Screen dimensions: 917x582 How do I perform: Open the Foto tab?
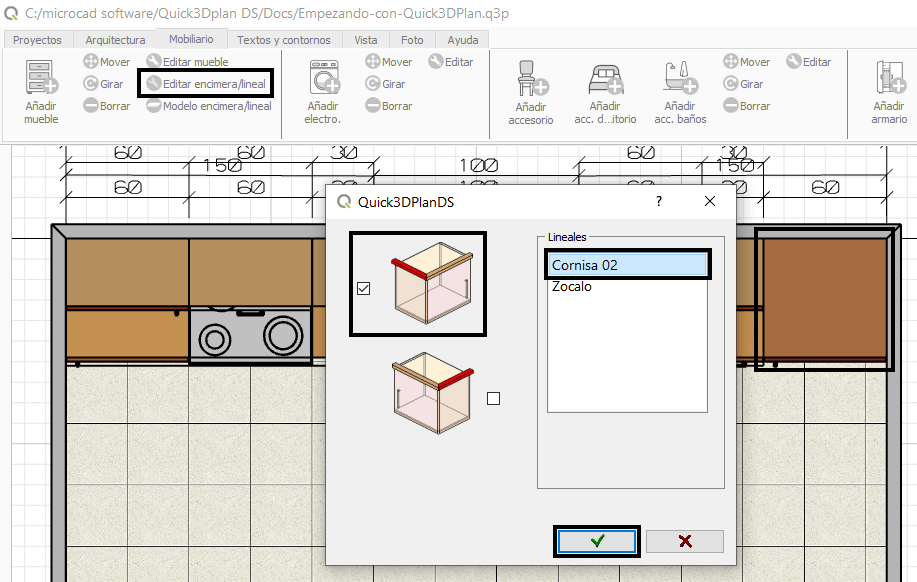412,40
